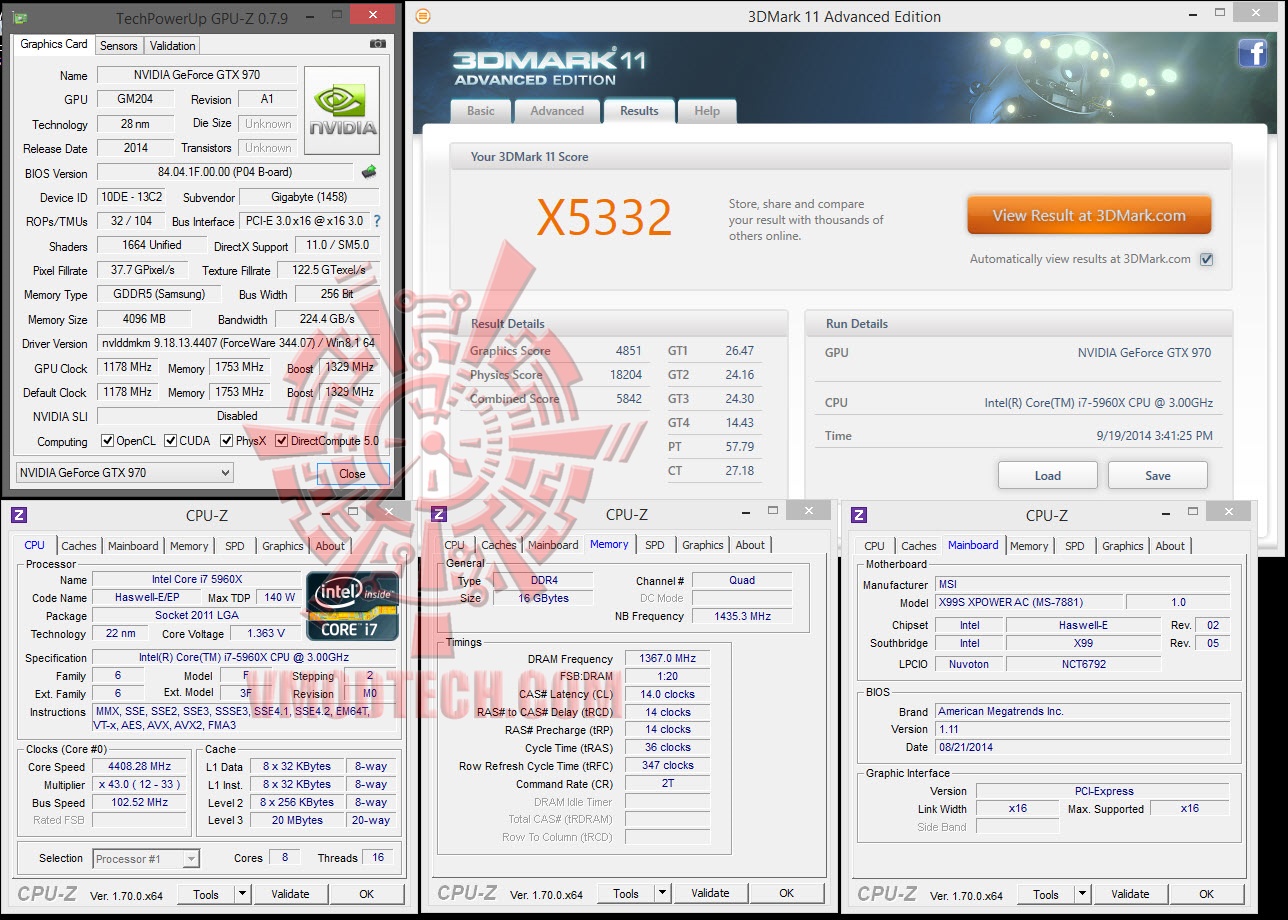
Task: Open the Tools dropdown arrow in the Memory window
Action: [663, 894]
